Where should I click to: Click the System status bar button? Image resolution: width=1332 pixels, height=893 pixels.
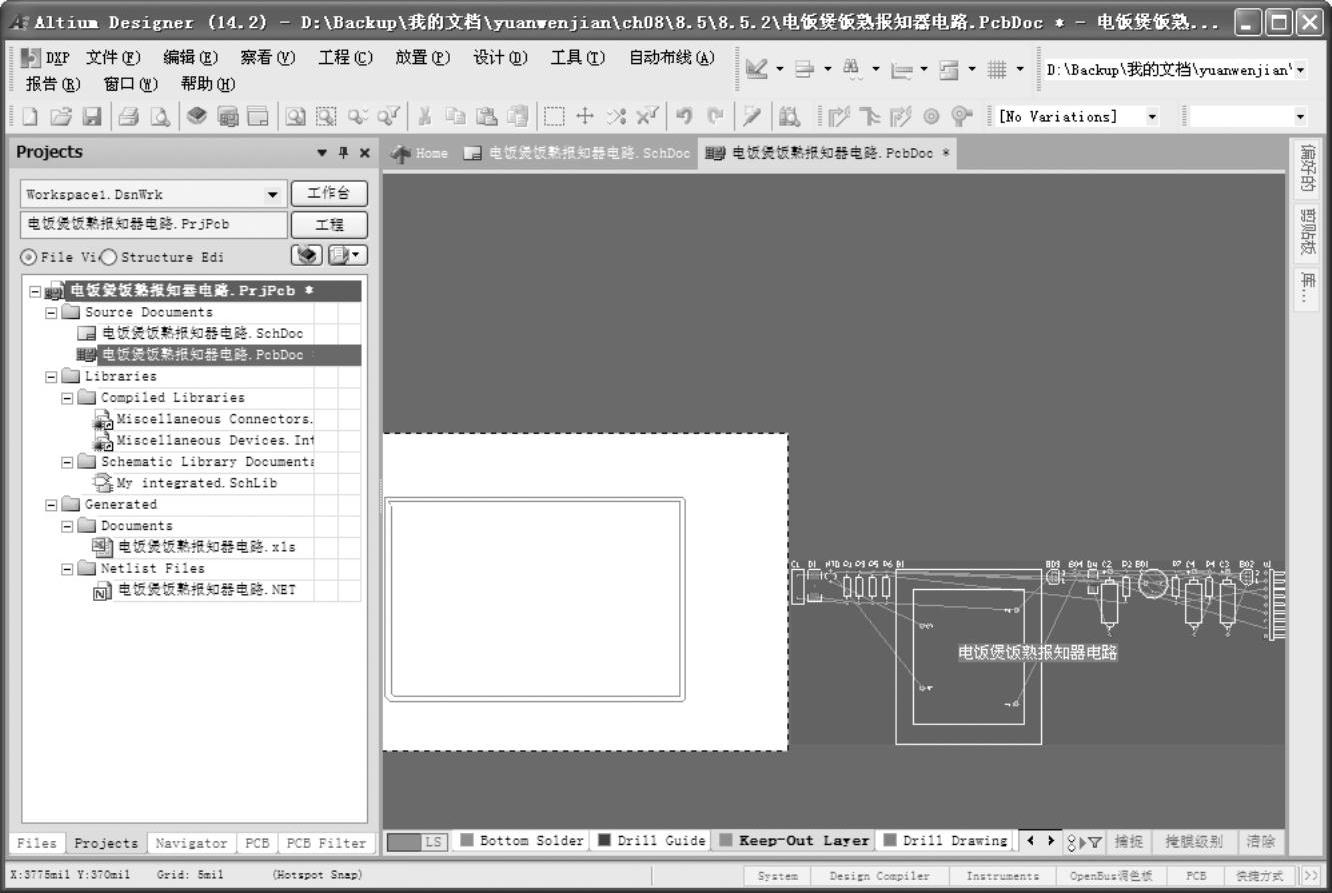click(x=778, y=876)
